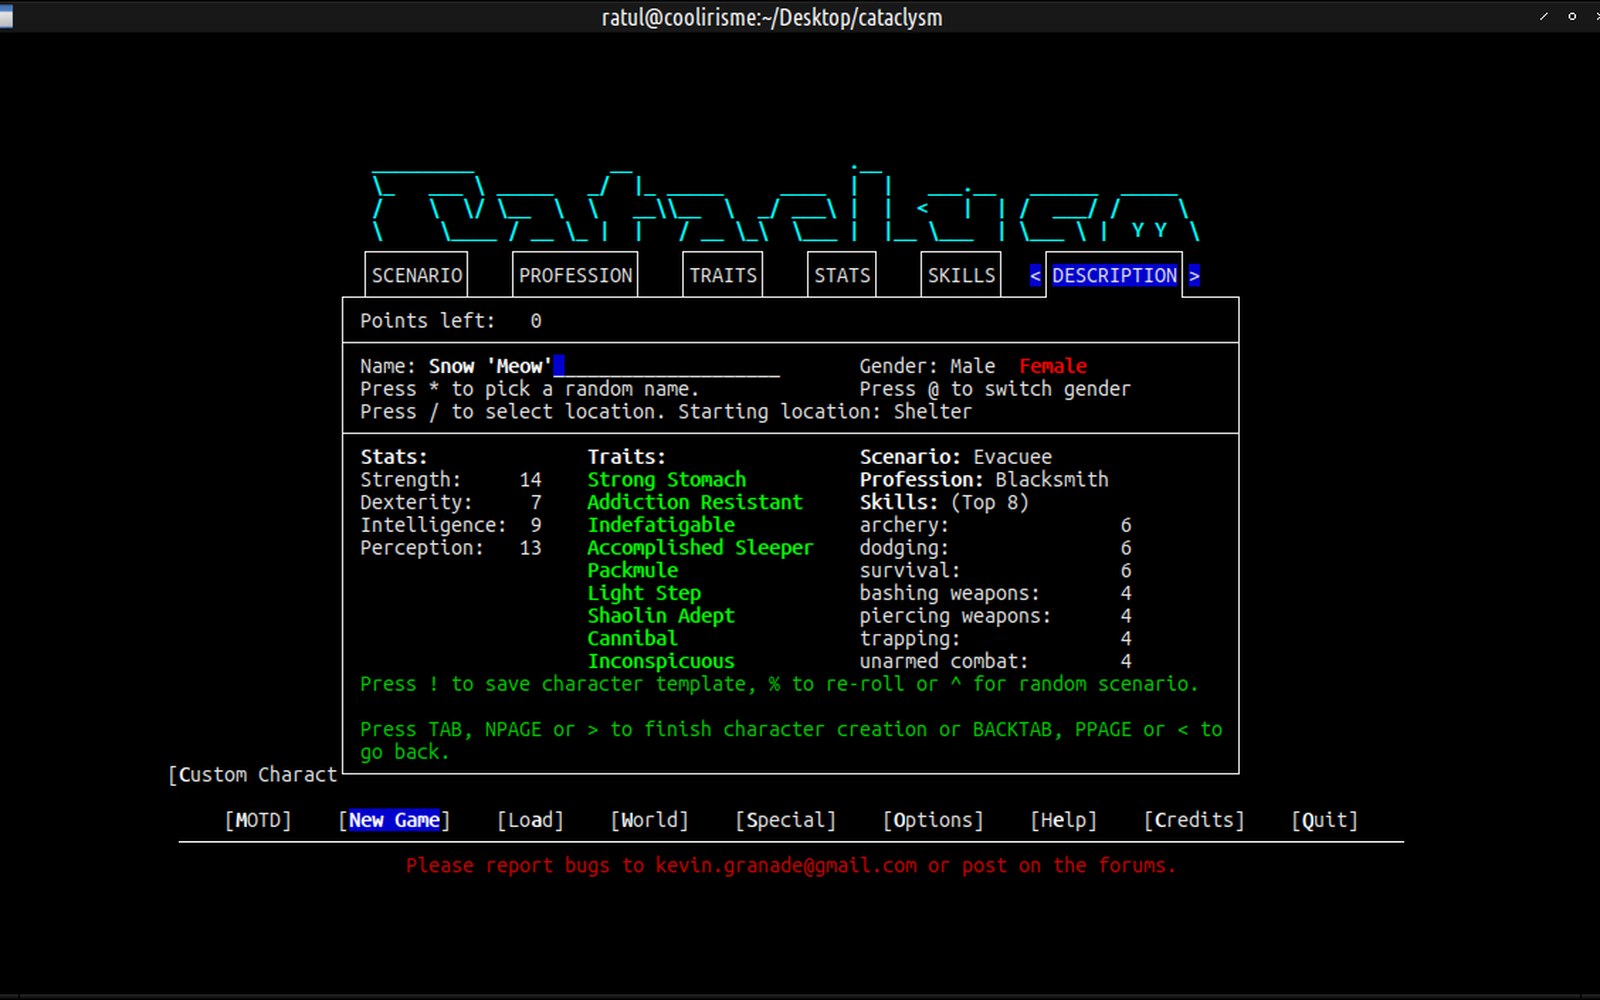Click the Light Step trait

pos(643,593)
